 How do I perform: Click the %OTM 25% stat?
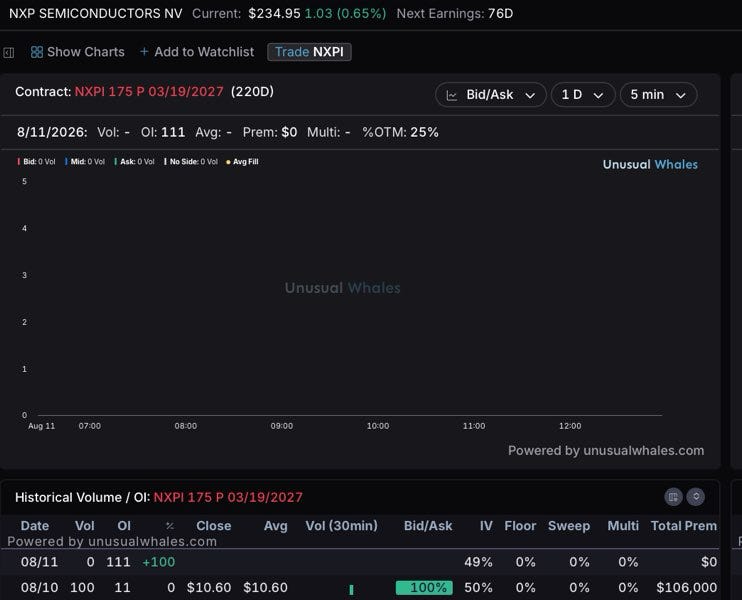(400, 132)
